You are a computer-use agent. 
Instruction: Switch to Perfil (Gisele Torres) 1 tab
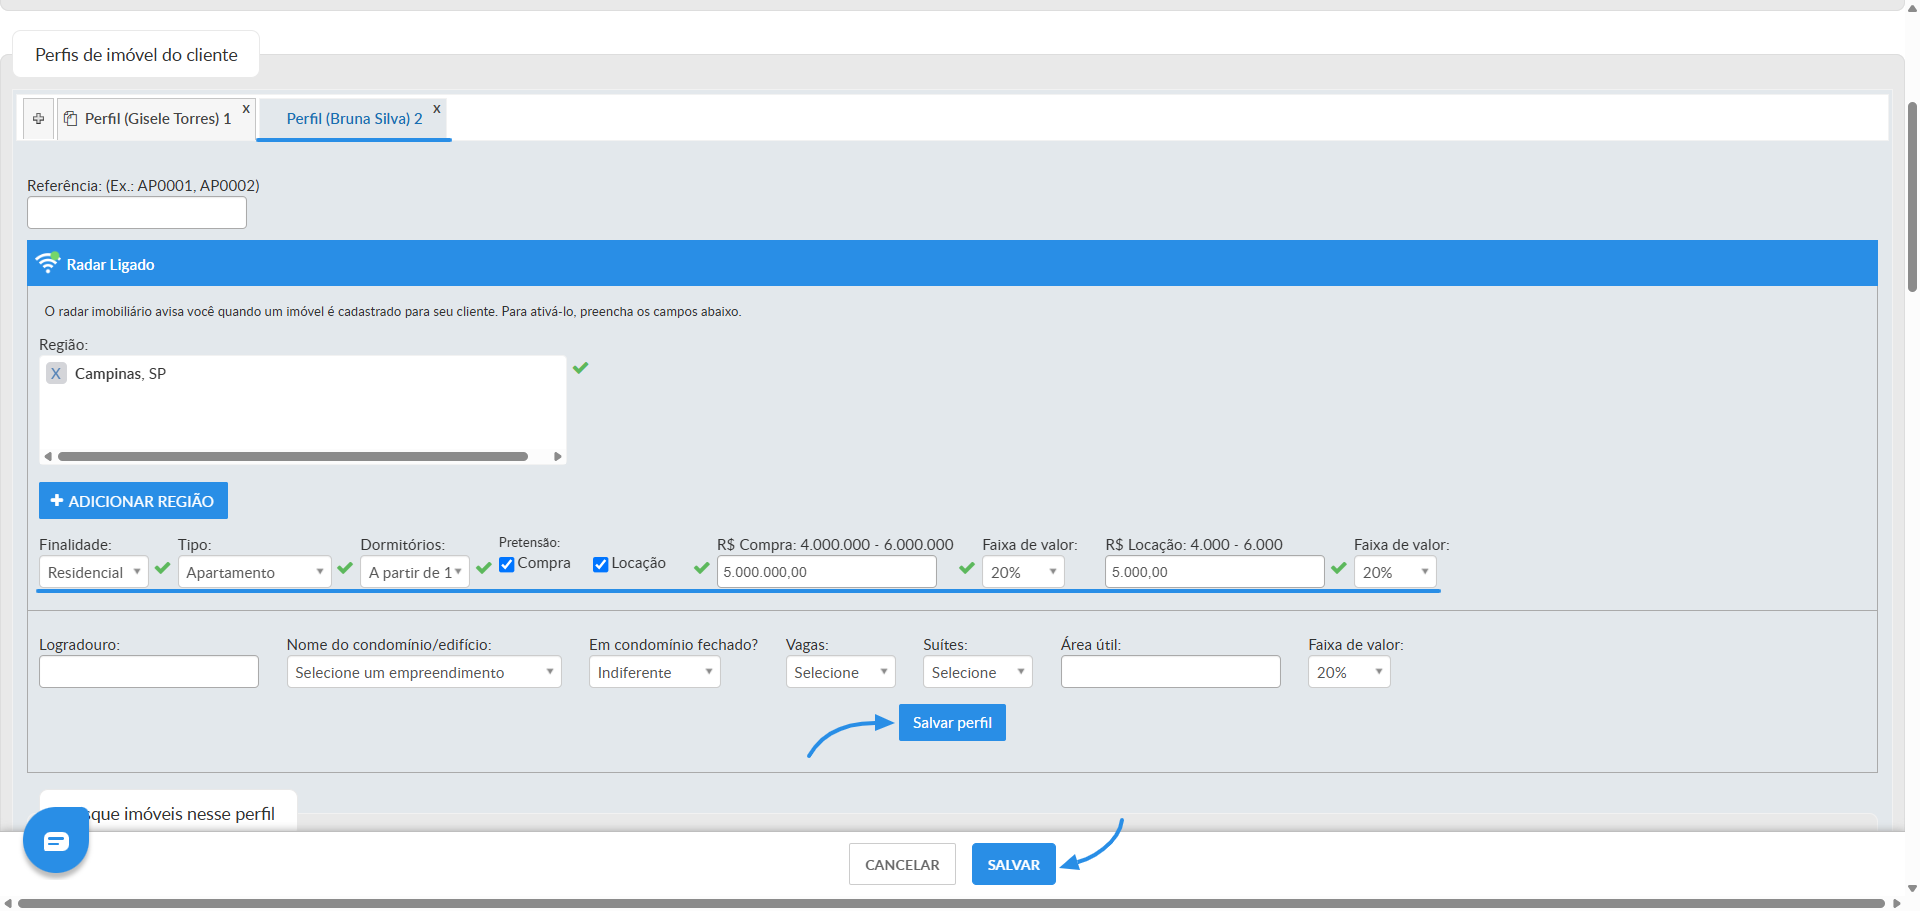point(157,119)
